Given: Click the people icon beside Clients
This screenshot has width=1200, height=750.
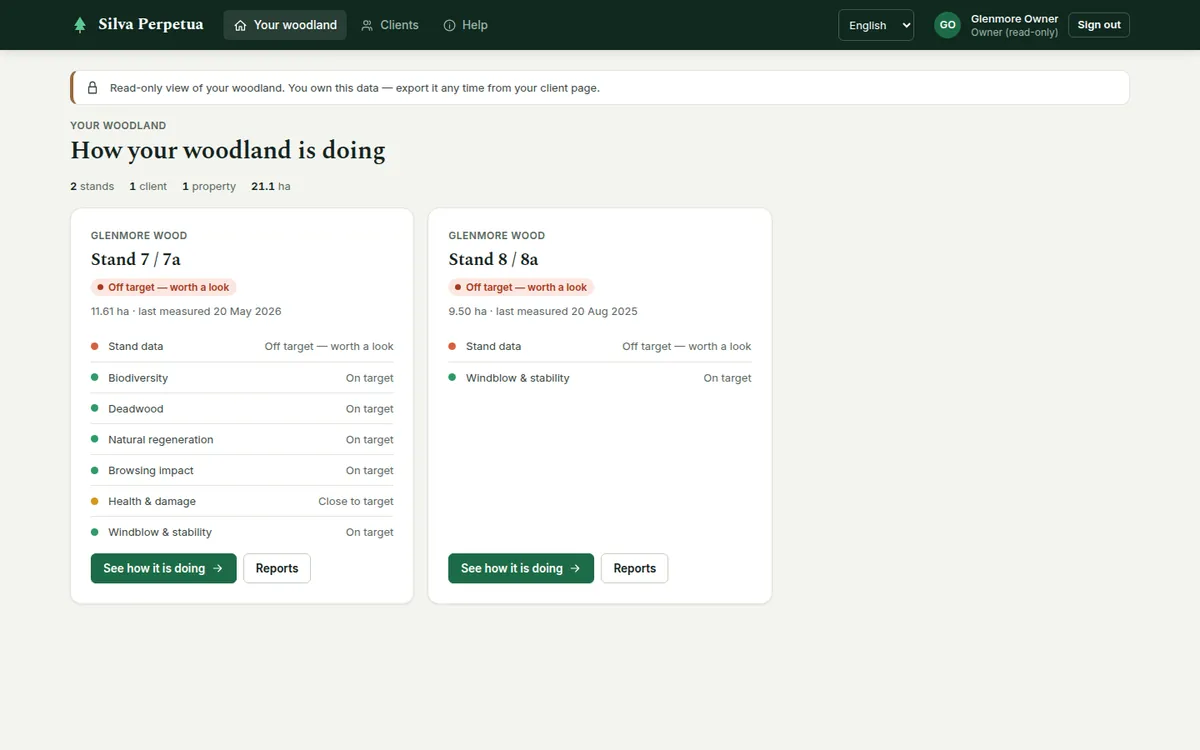Looking at the screenshot, I should click(x=367, y=25).
